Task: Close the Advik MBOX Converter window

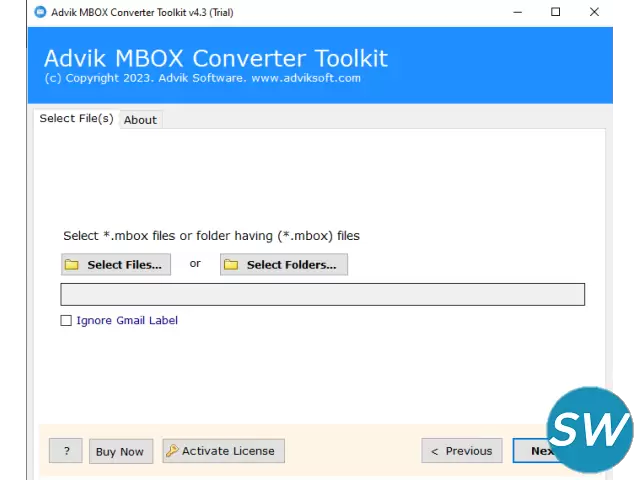Action: point(594,12)
